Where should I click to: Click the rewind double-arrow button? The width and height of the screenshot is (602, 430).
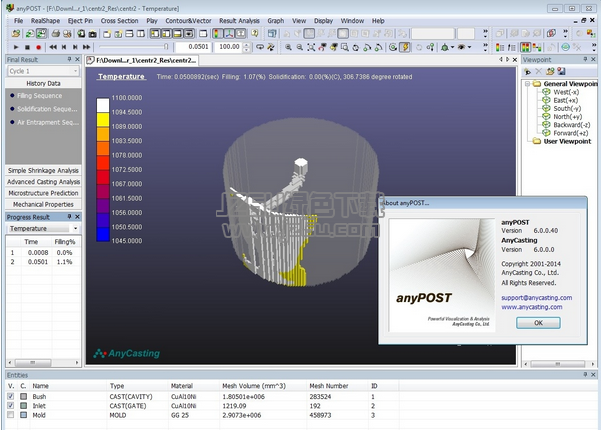click(x=53, y=47)
